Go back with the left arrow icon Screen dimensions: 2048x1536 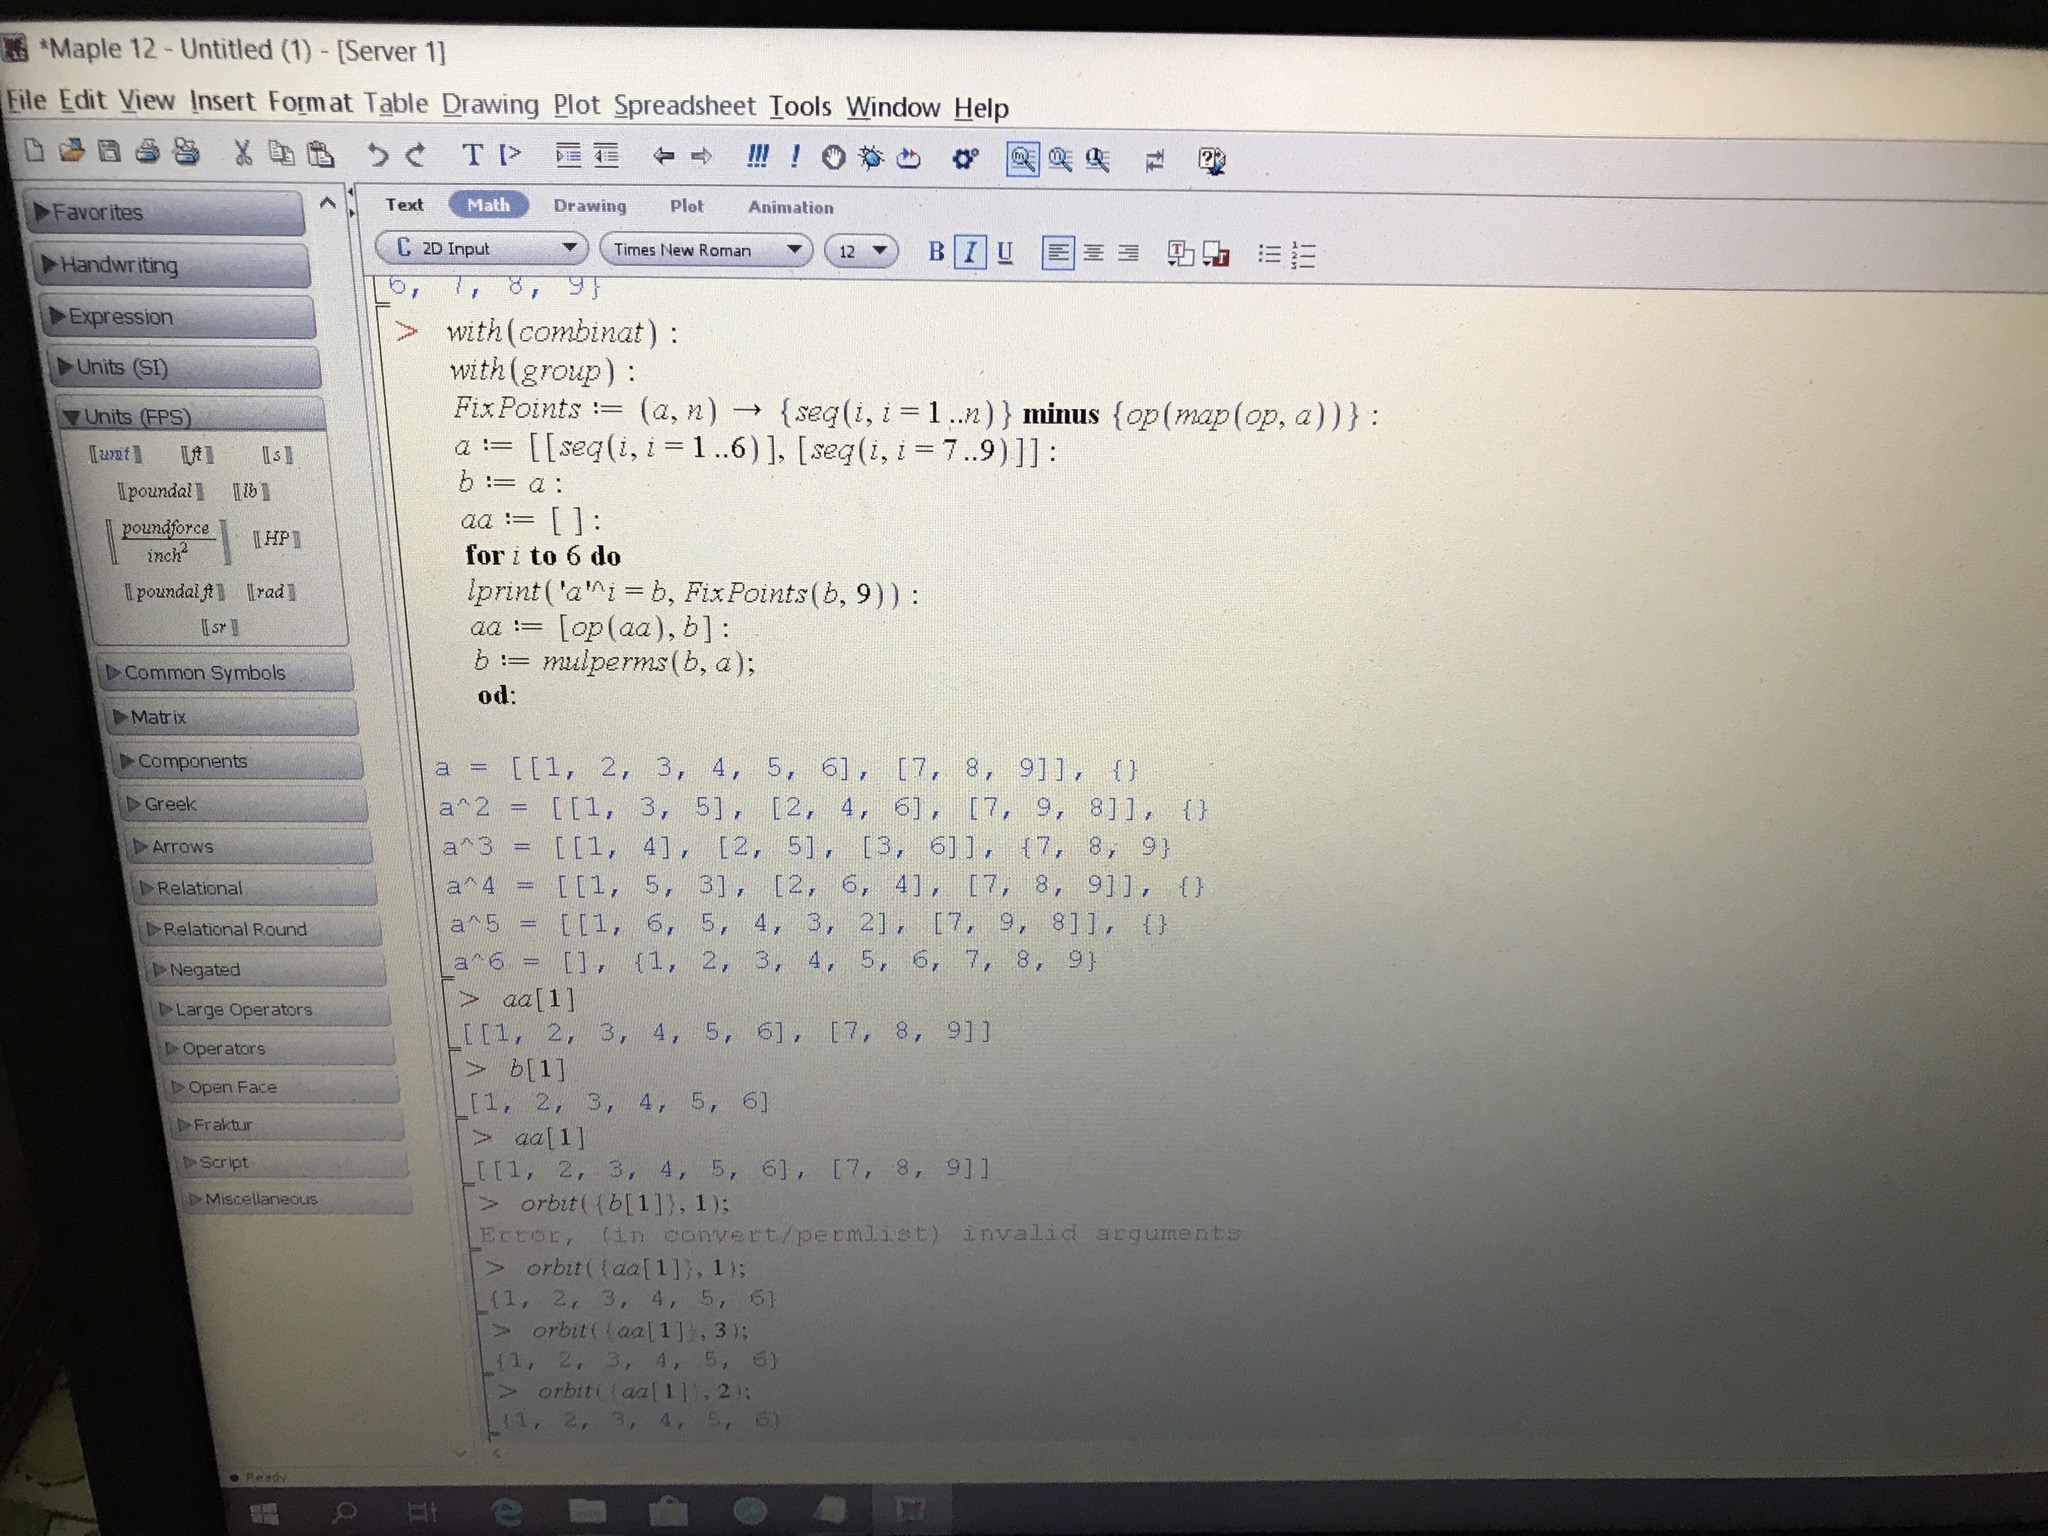click(x=663, y=156)
